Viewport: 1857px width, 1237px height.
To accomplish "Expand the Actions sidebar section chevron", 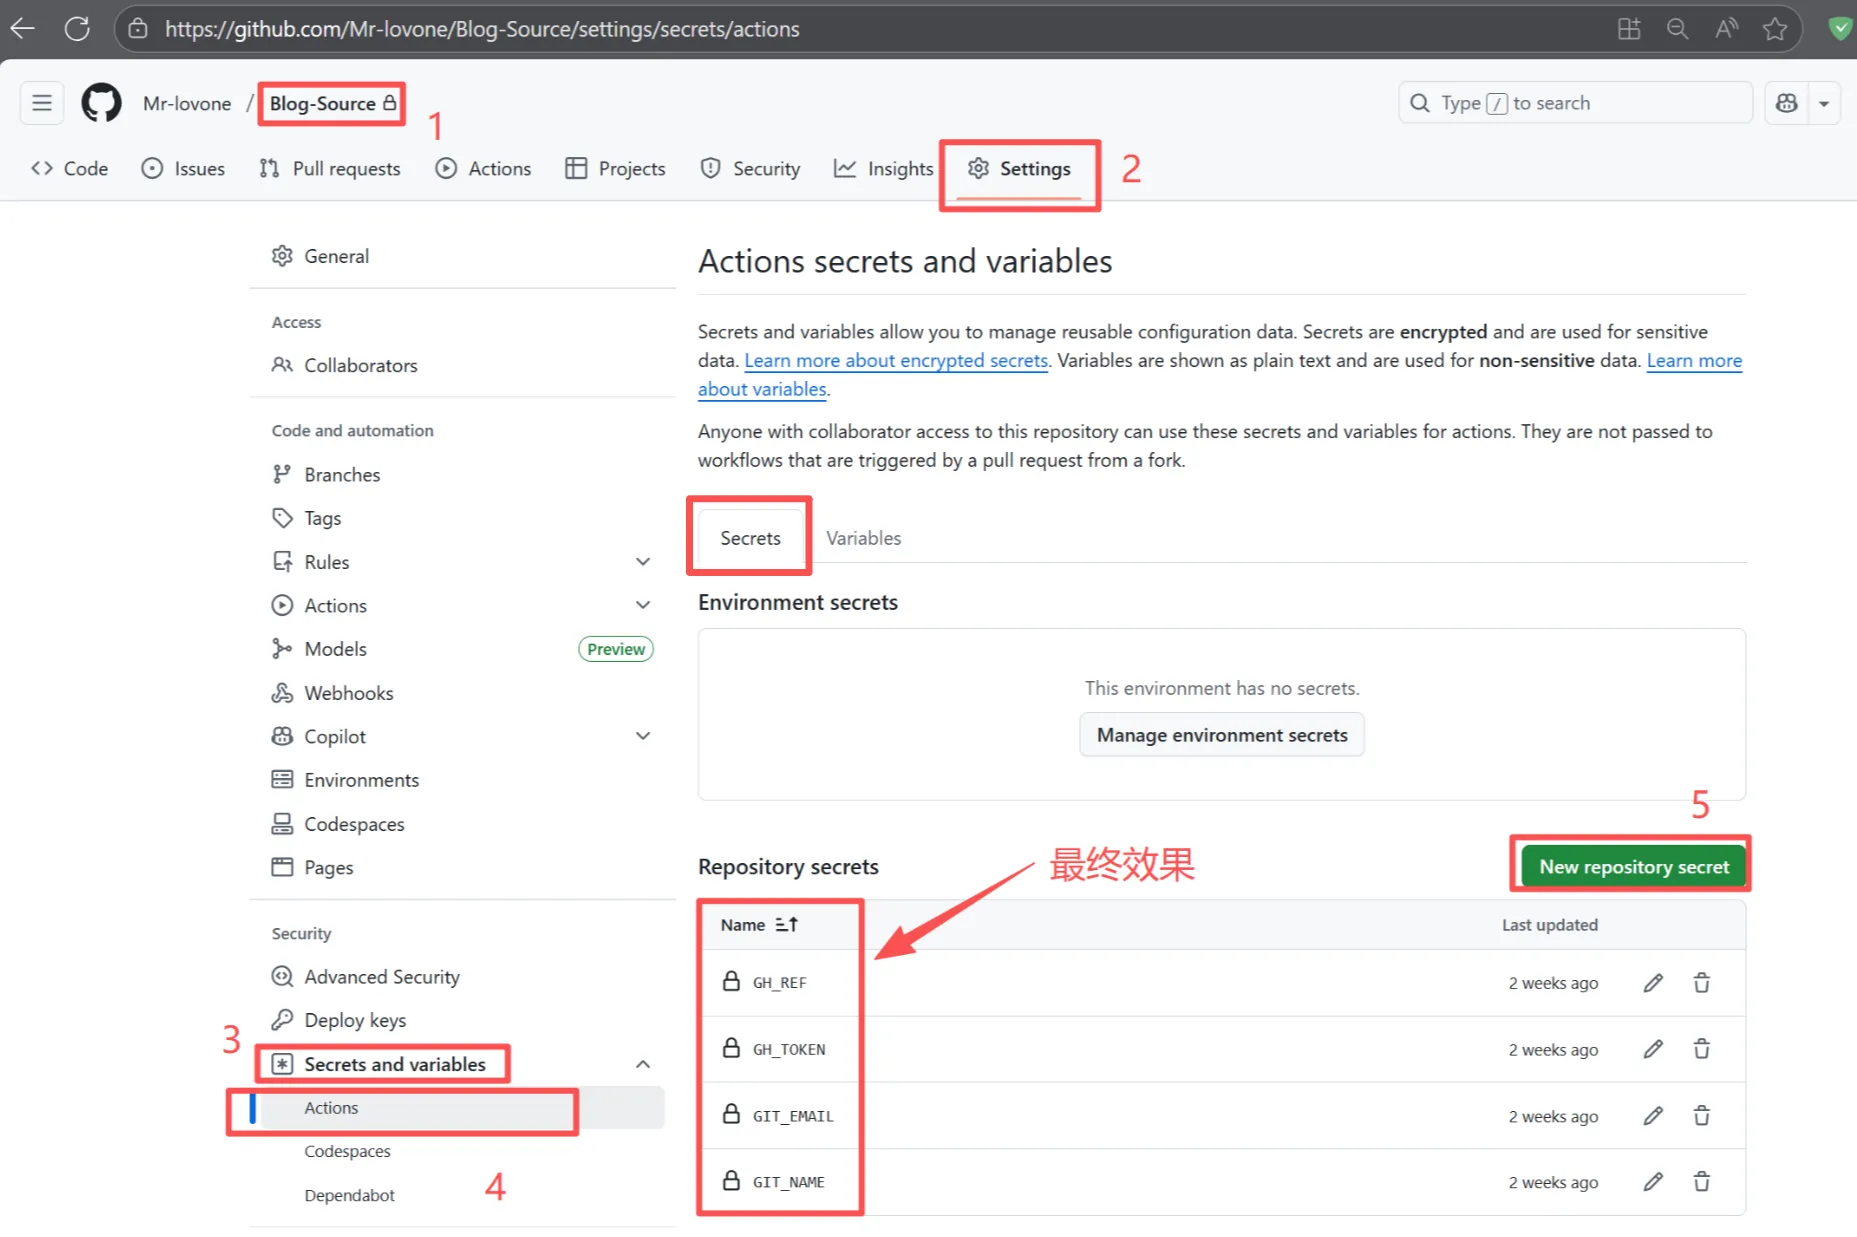I will tap(643, 606).
